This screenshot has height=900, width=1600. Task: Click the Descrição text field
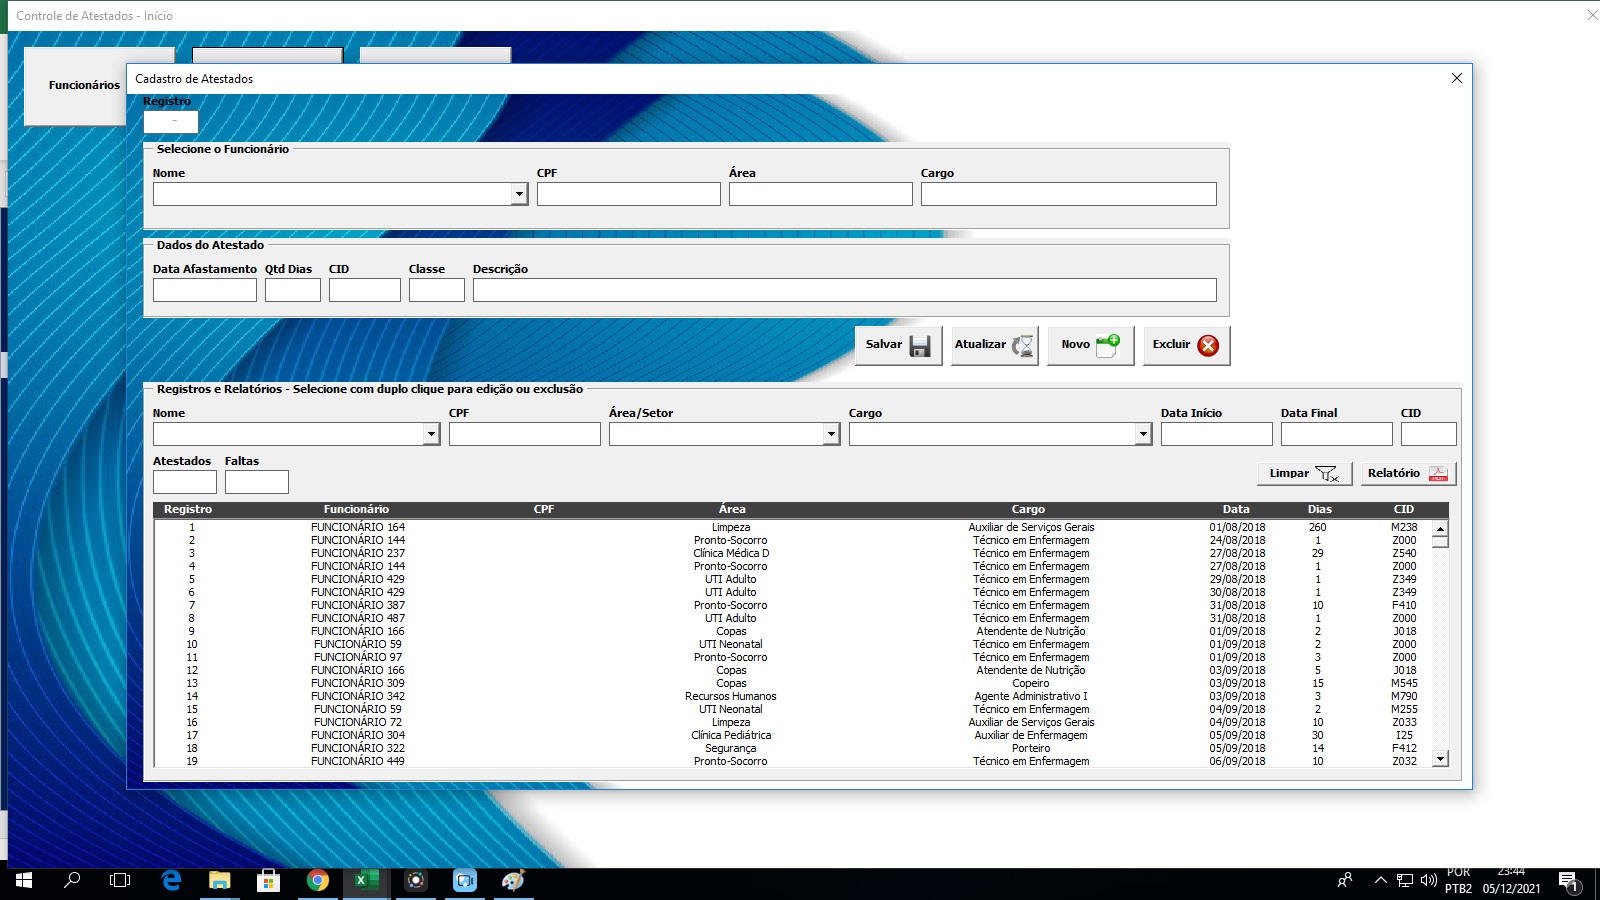click(x=844, y=290)
